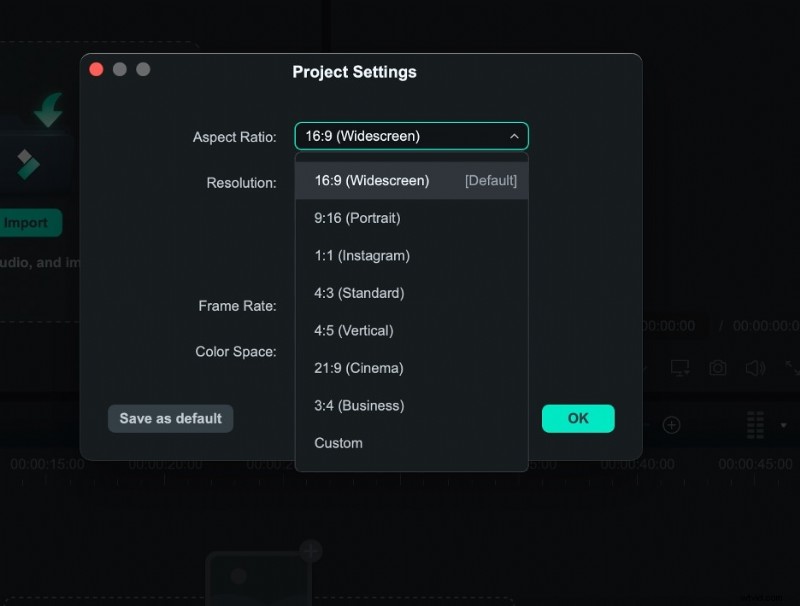This screenshot has height=606, width=800.
Task: Adjust preview volume via the speaker icon
Action: click(754, 367)
